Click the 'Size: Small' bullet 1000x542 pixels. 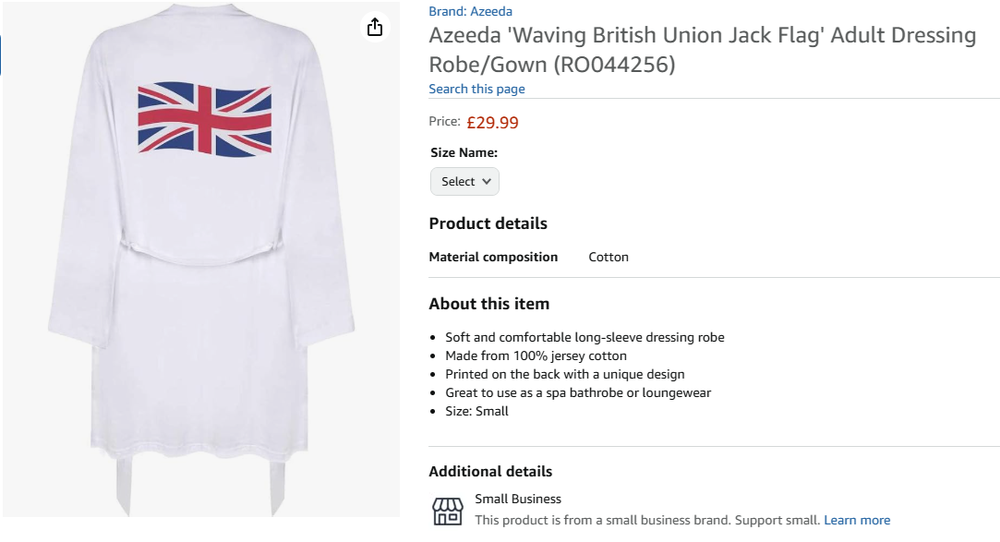tap(477, 411)
